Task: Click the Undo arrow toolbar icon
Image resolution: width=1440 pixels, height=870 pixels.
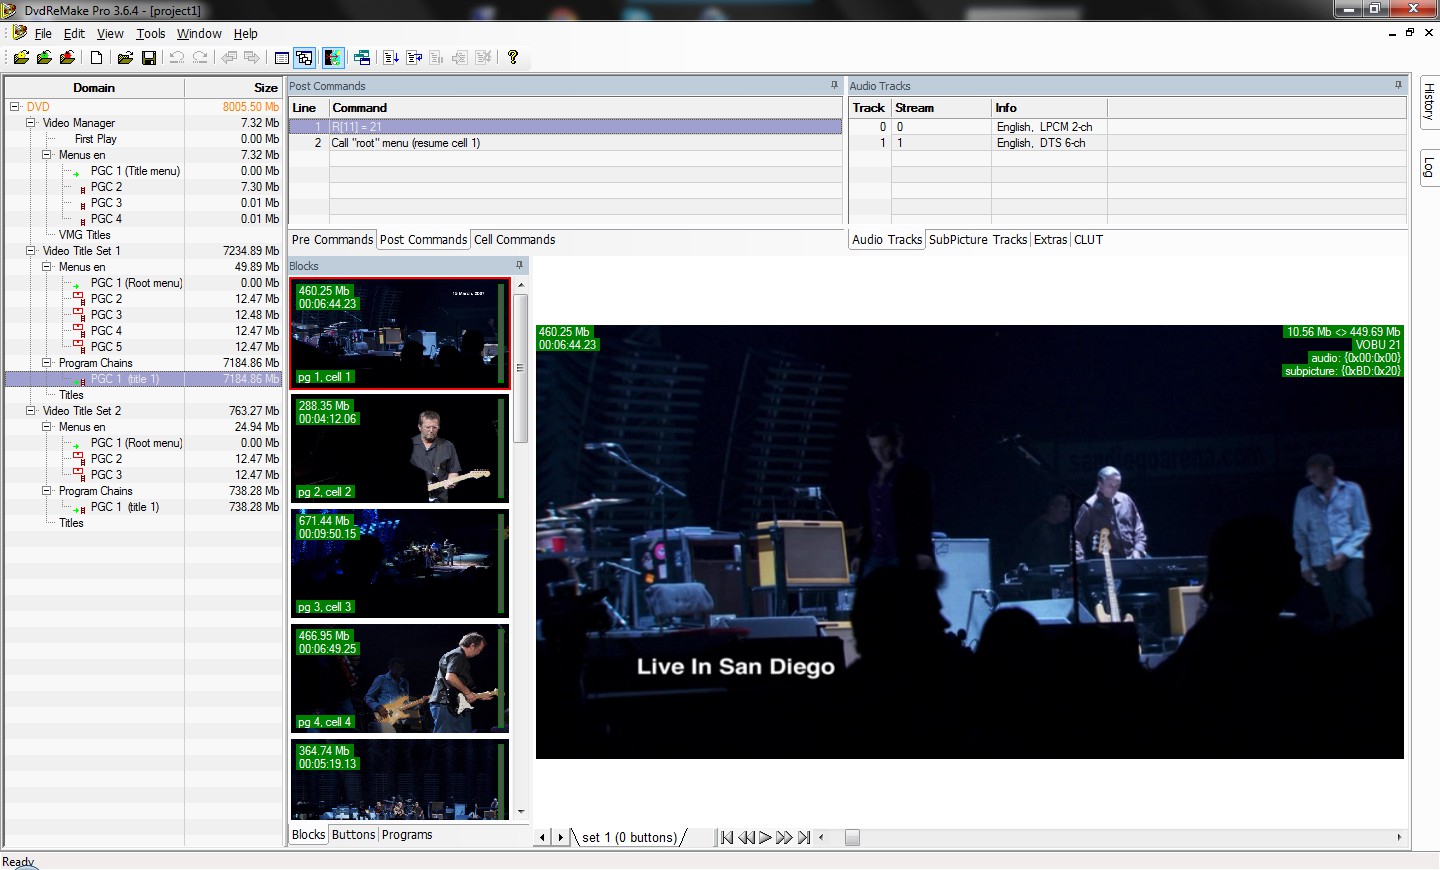Action: click(177, 58)
